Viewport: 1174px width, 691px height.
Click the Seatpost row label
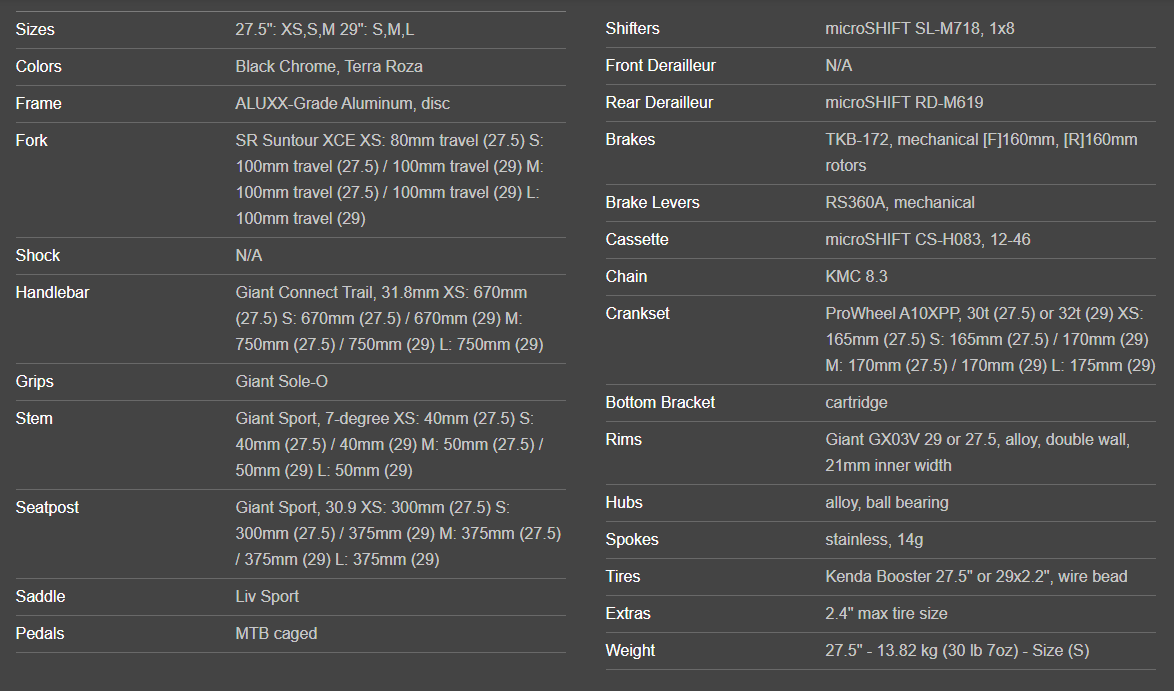pyautogui.click(x=47, y=508)
